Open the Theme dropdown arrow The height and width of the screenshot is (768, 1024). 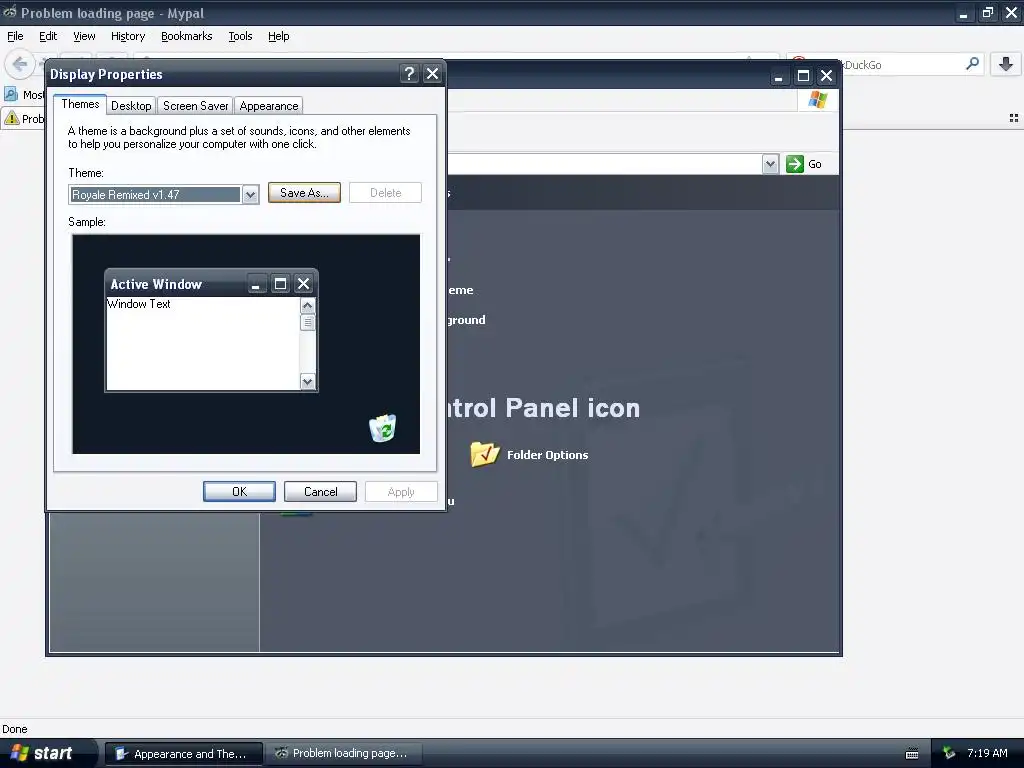point(250,195)
